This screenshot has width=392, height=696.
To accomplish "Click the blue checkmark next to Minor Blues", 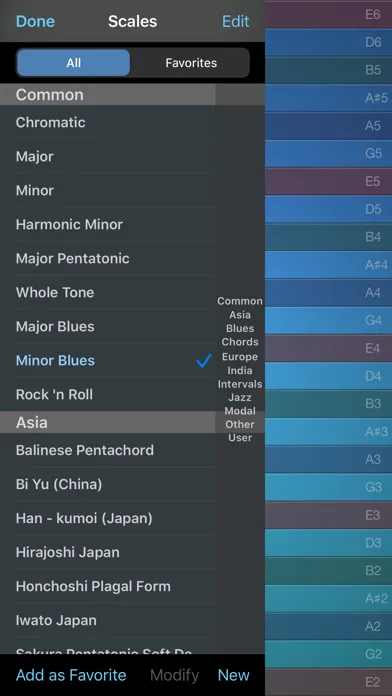I will pyautogui.click(x=204, y=361).
